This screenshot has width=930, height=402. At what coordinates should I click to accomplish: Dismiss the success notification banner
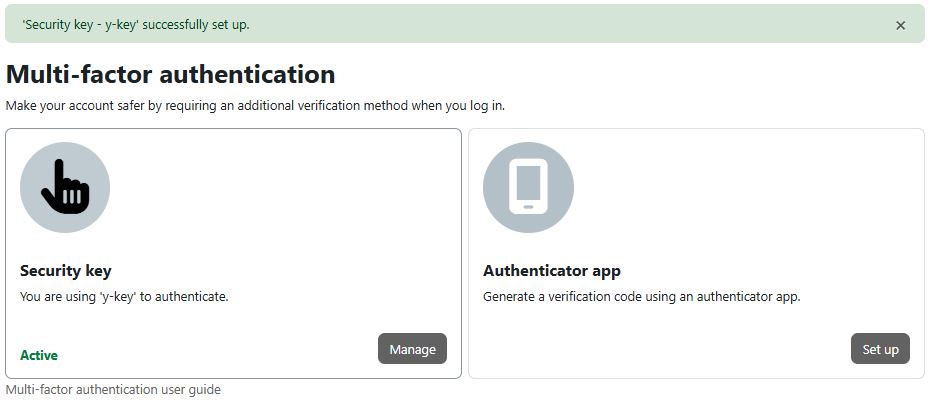pos(900,25)
